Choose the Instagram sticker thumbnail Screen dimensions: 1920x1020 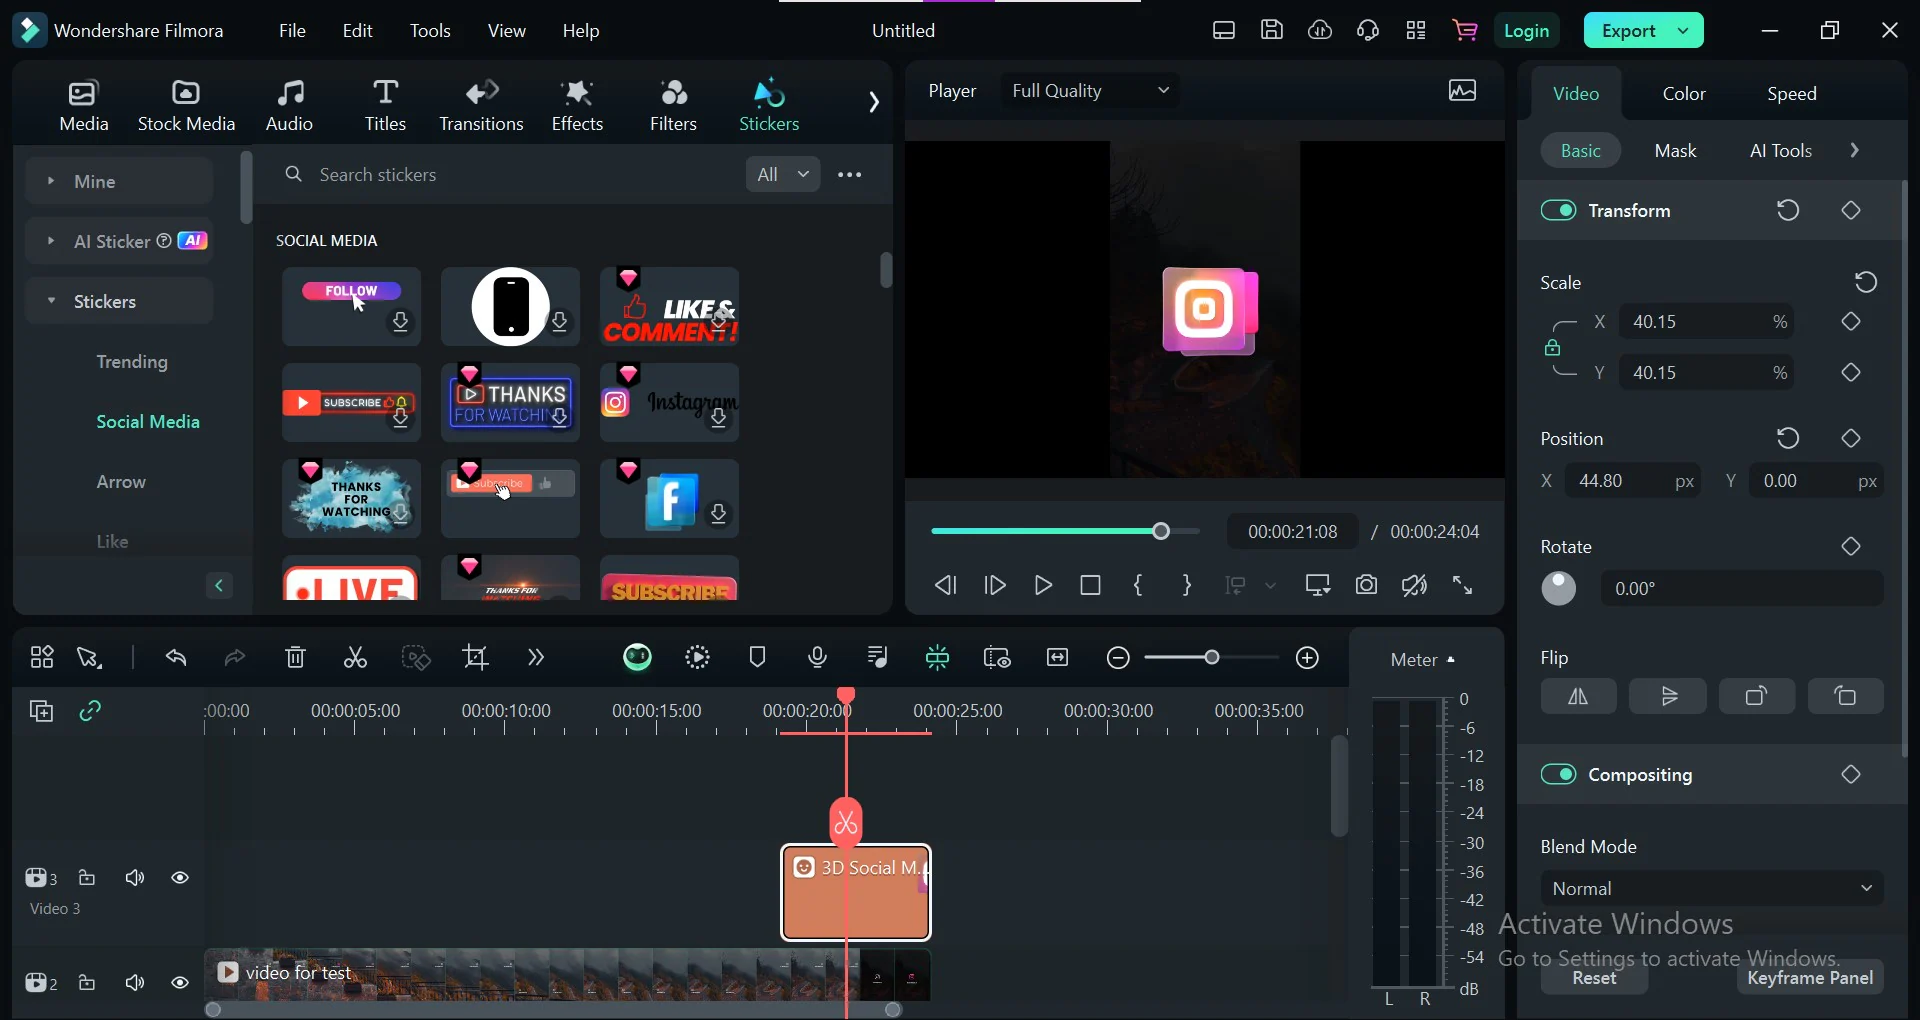point(669,402)
